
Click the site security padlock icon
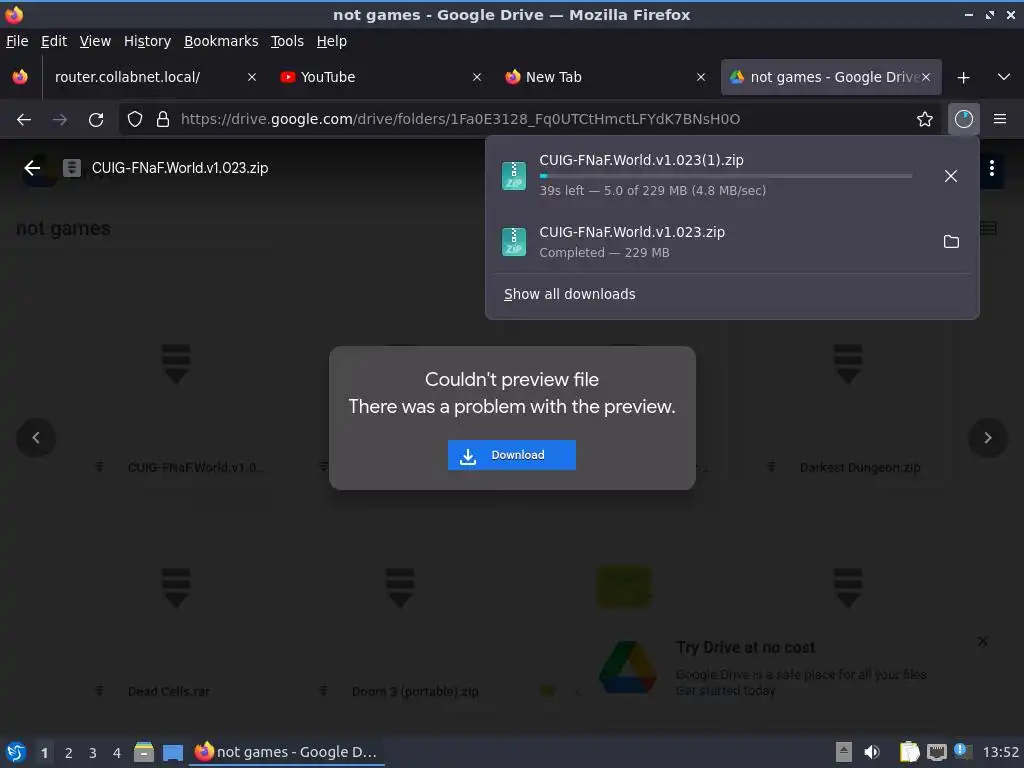click(x=163, y=119)
